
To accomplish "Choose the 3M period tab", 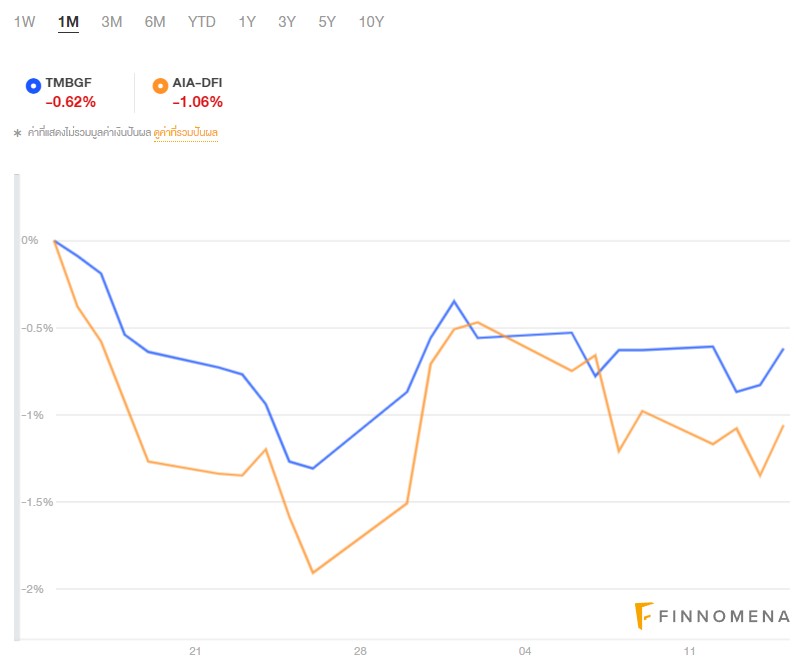I will point(111,22).
